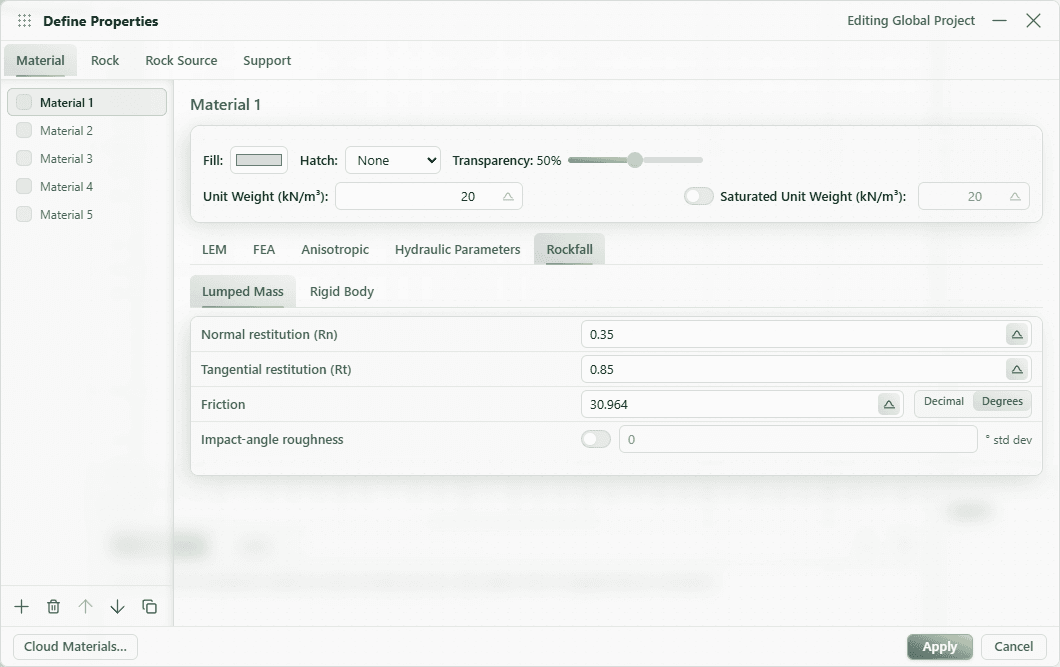Open Cloud Materials
The height and width of the screenshot is (667, 1060).
(75, 647)
